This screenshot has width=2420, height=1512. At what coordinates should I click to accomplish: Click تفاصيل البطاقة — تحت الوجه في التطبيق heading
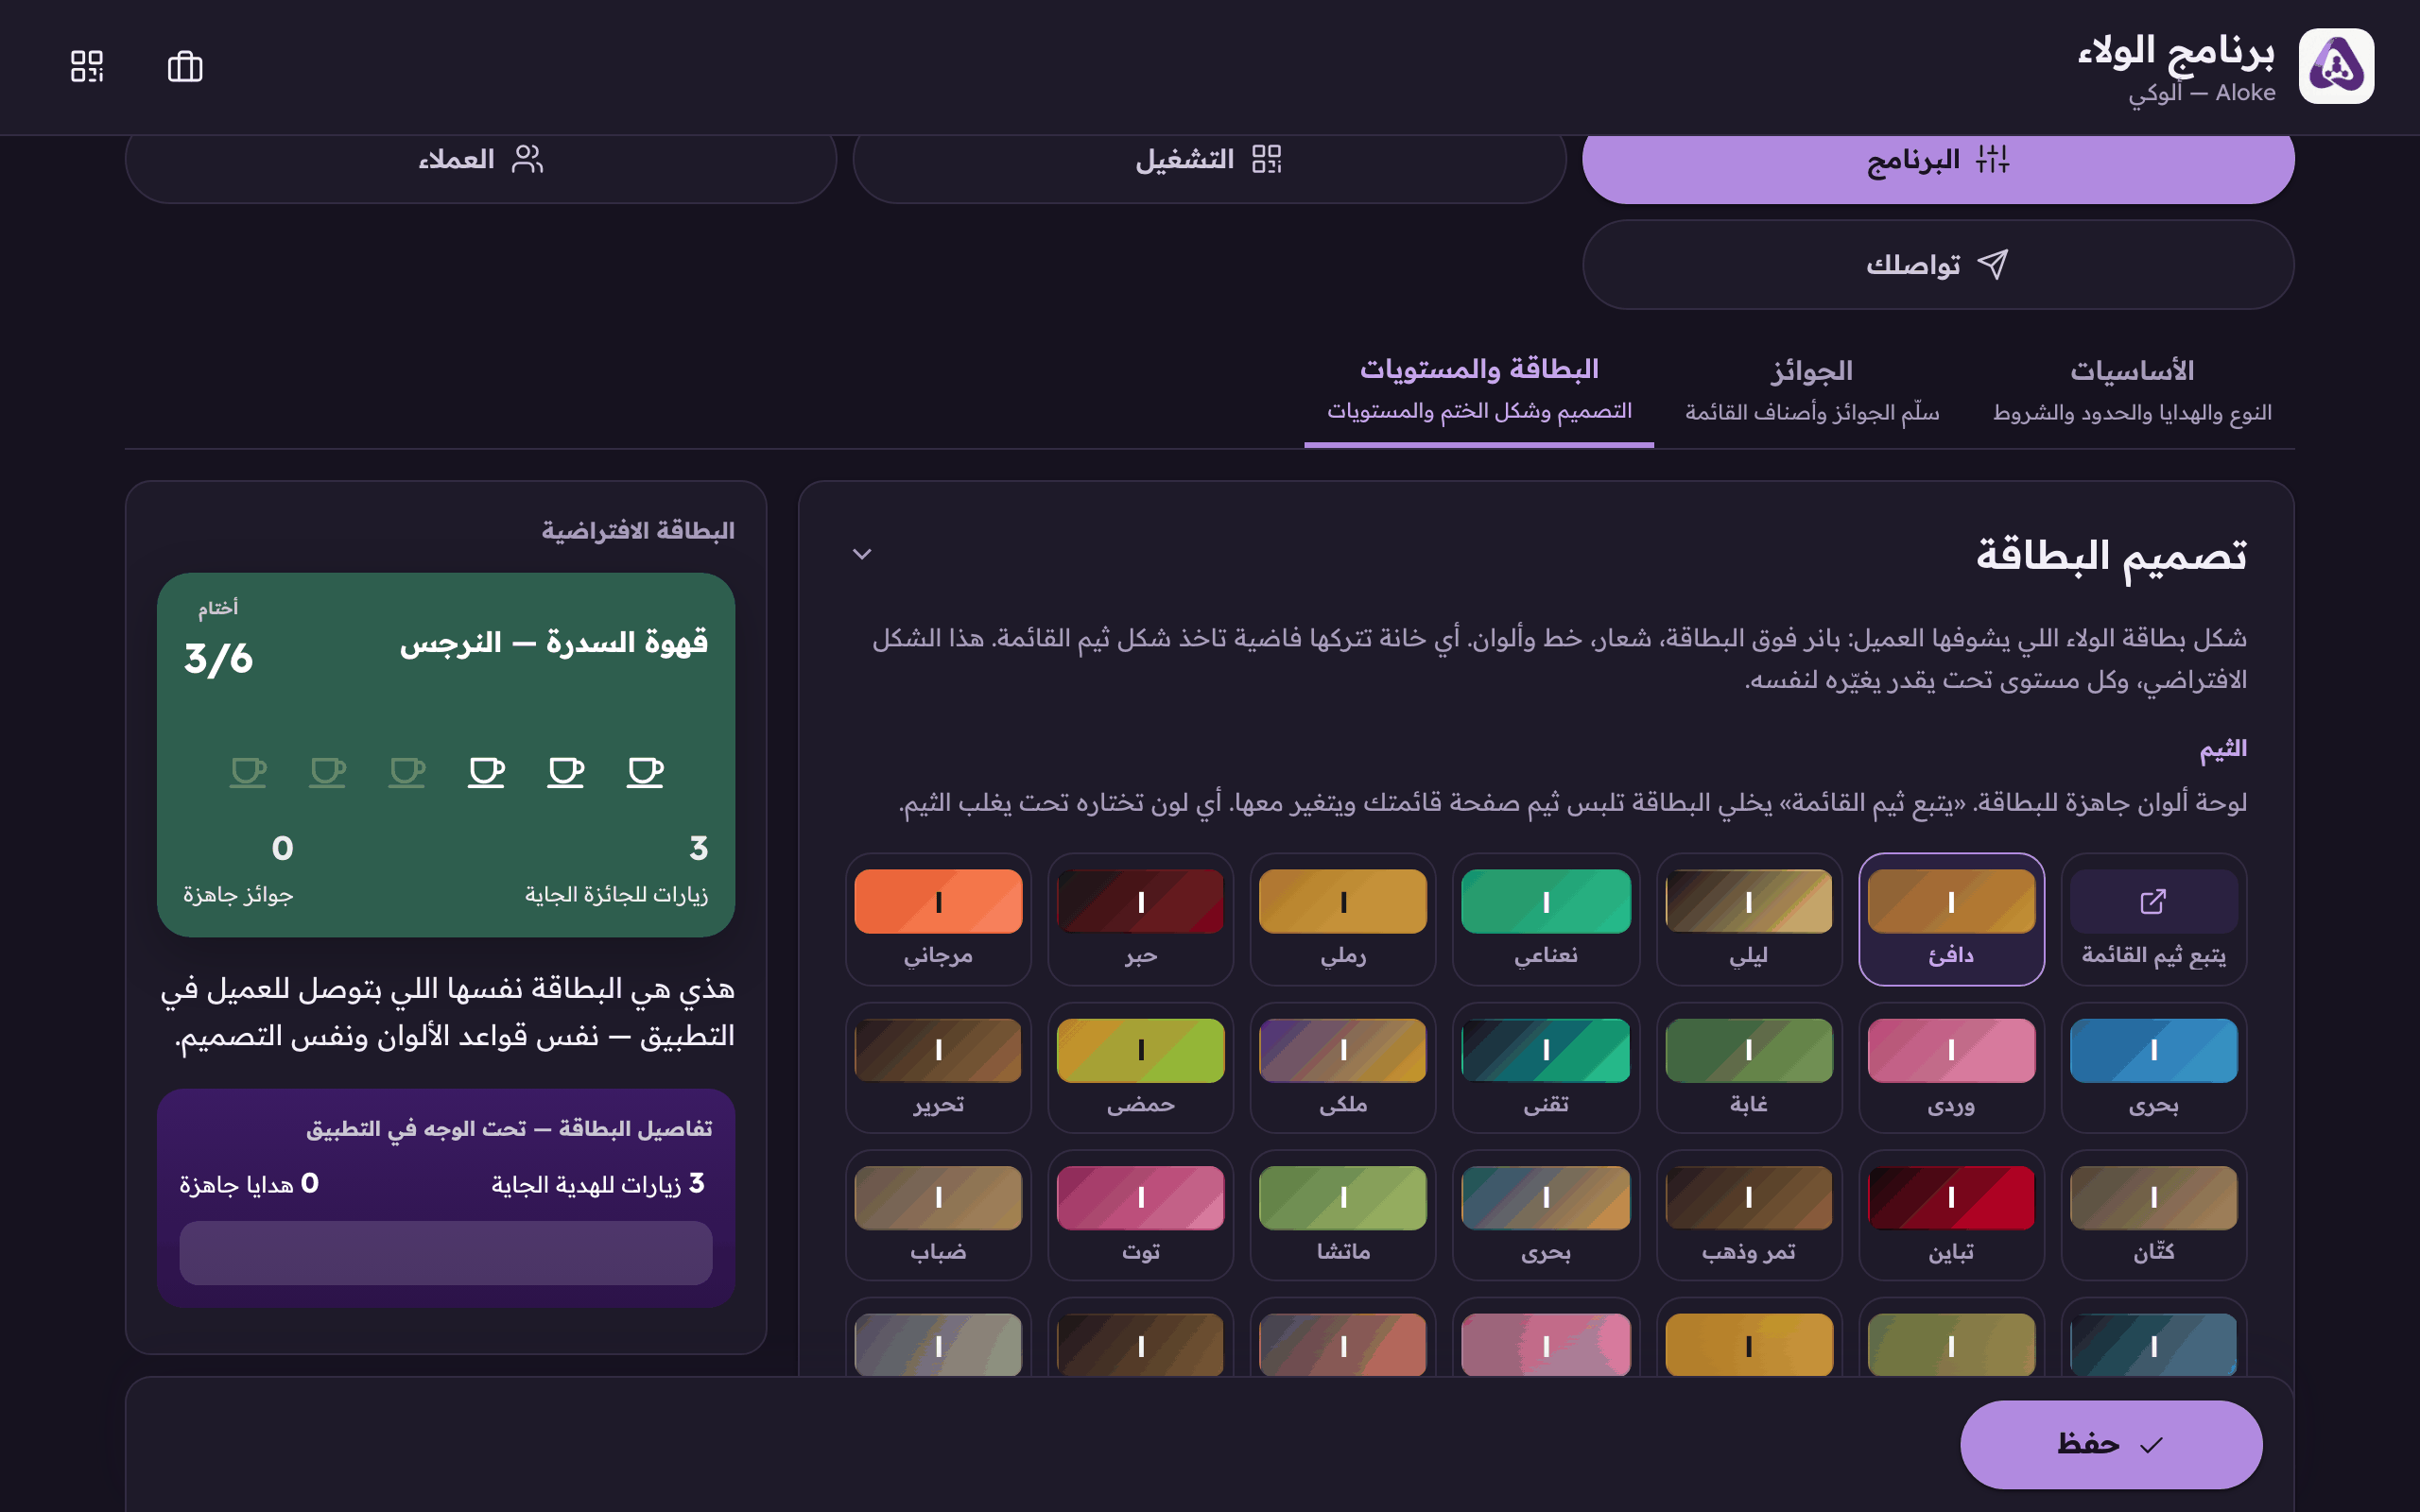click(509, 1129)
